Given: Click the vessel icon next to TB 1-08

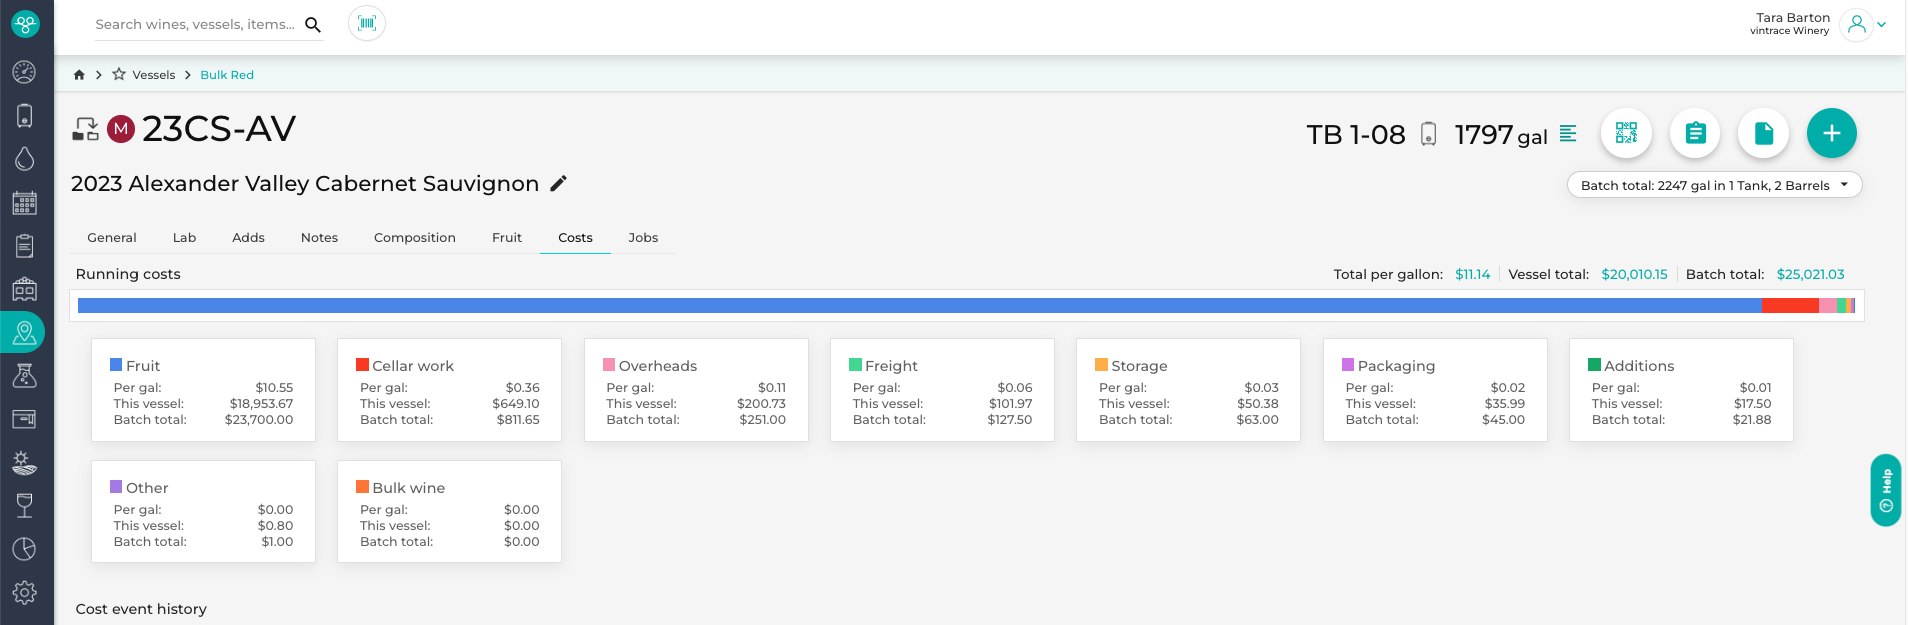Looking at the screenshot, I should click(1429, 134).
